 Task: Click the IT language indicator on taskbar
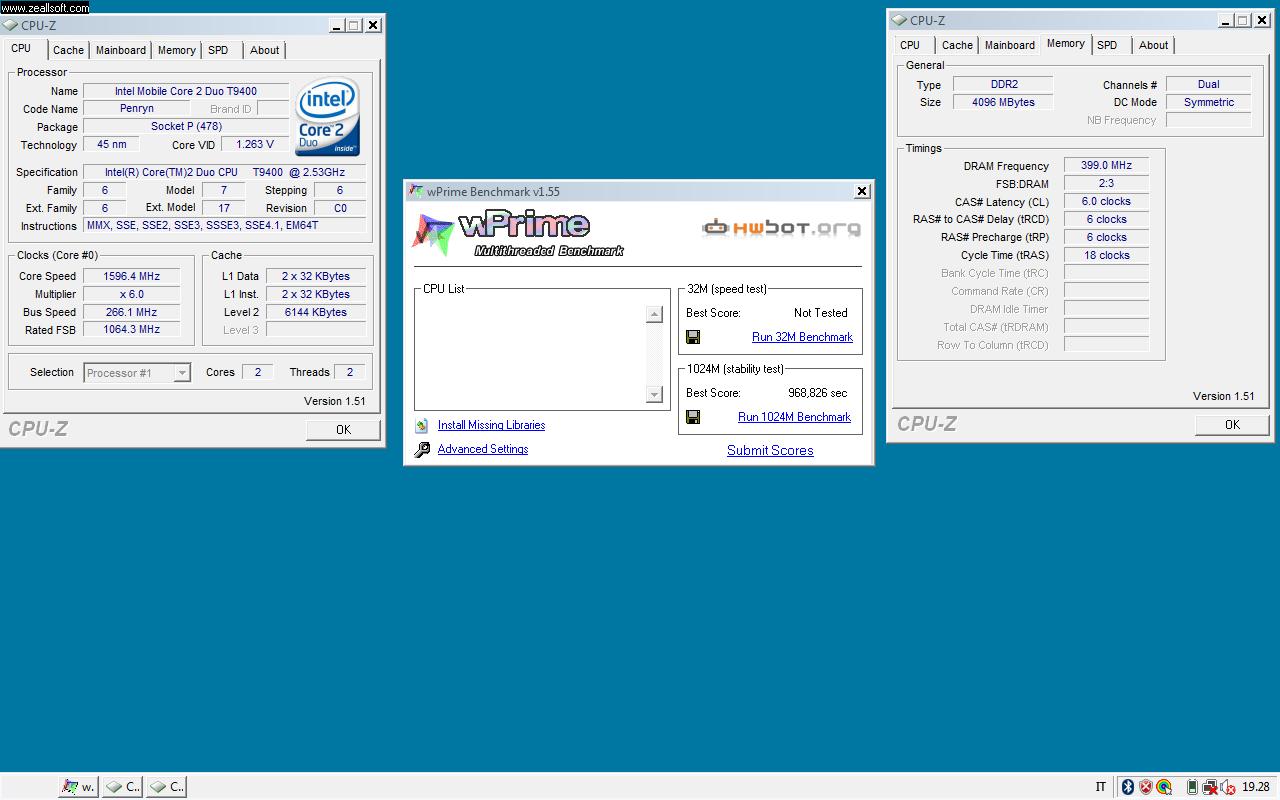coord(1101,787)
